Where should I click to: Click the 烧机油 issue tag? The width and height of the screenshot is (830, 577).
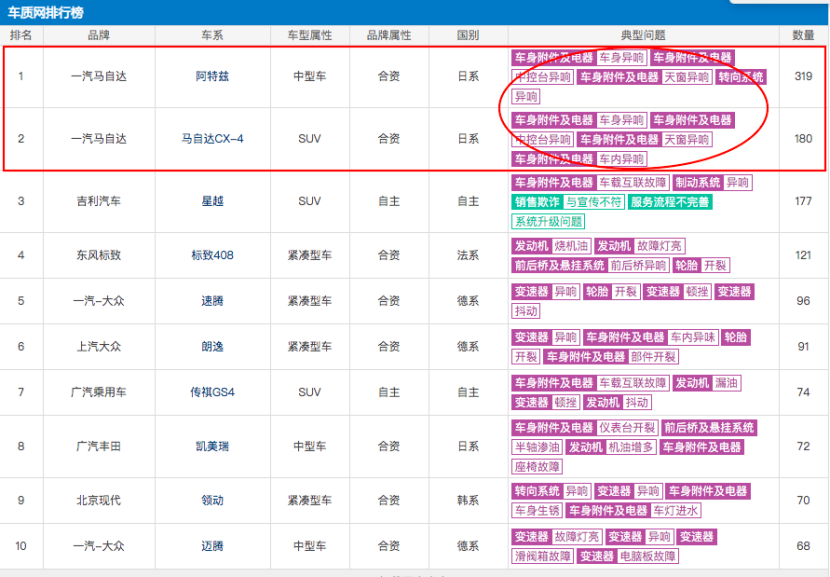click(x=572, y=246)
